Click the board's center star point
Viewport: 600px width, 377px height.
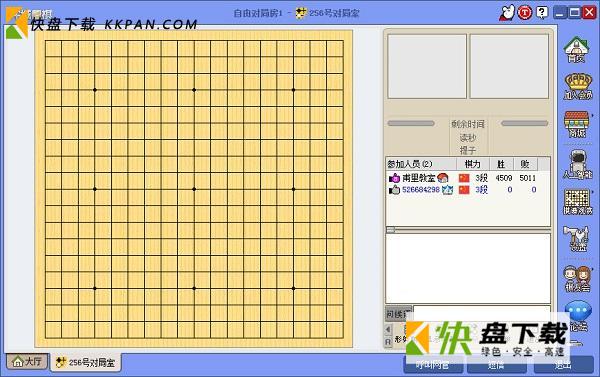pyautogui.click(x=194, y=189)
